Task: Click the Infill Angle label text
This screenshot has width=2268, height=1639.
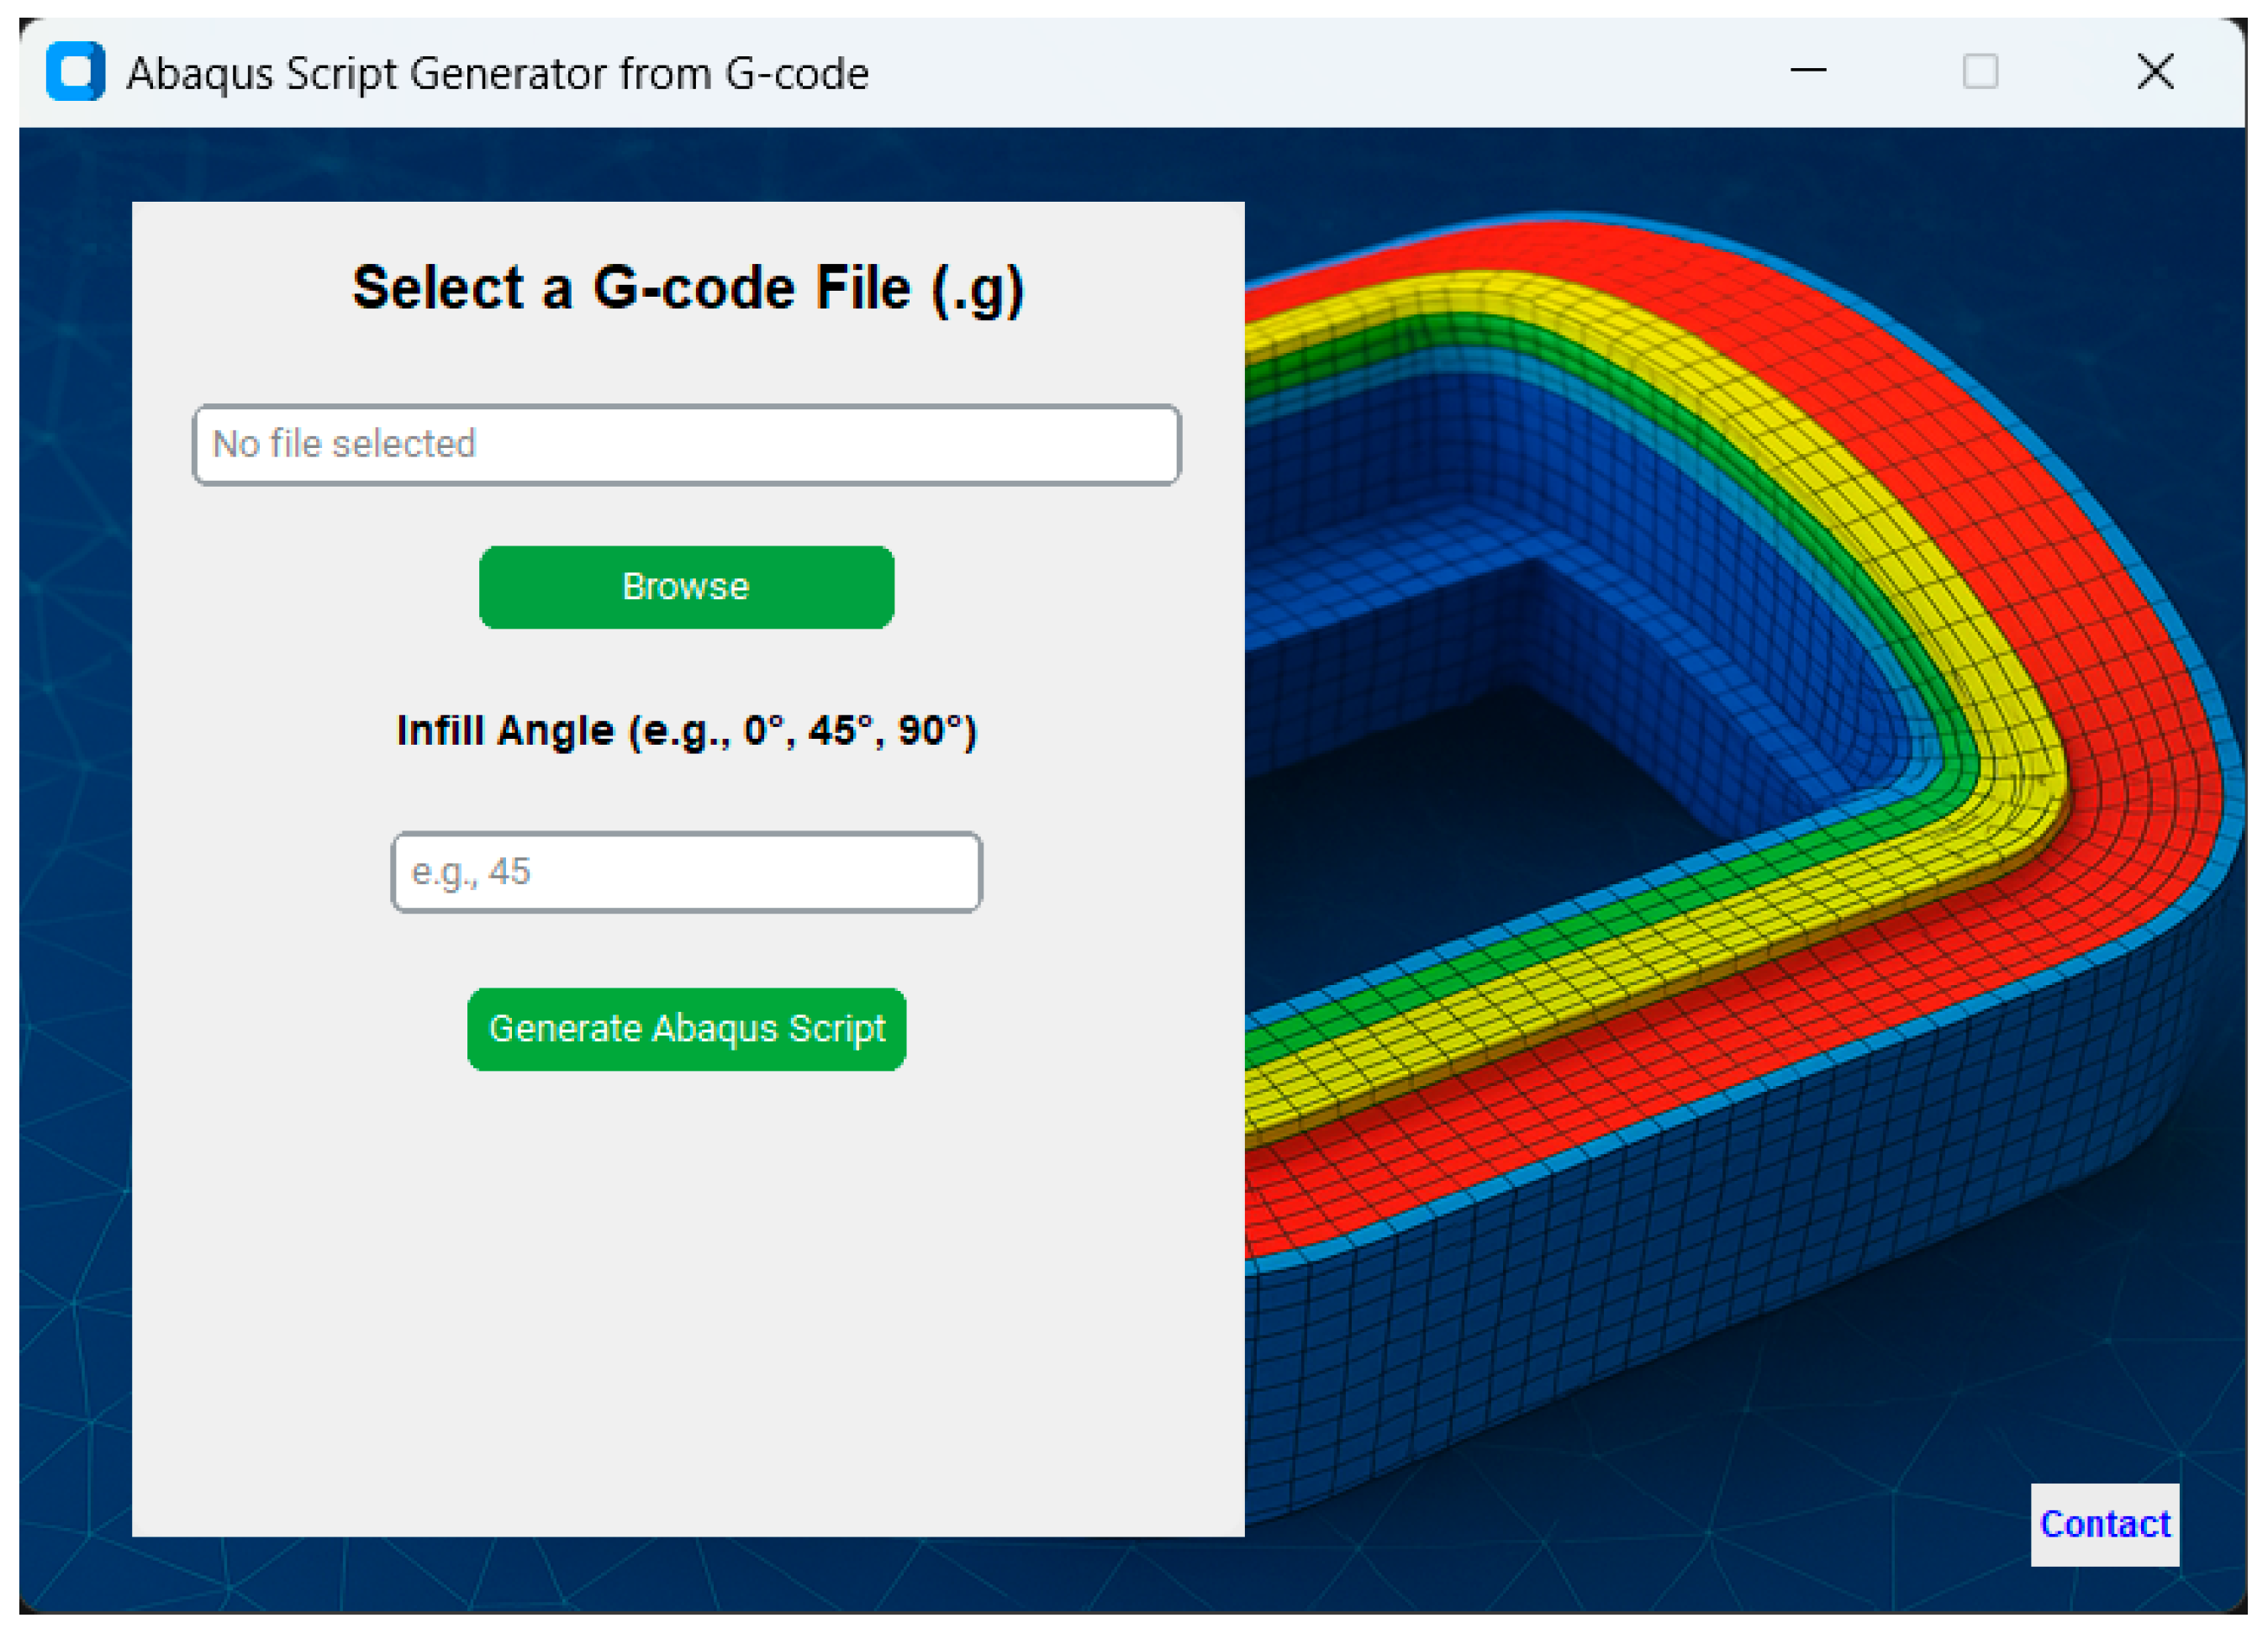Action: point(686,731)
